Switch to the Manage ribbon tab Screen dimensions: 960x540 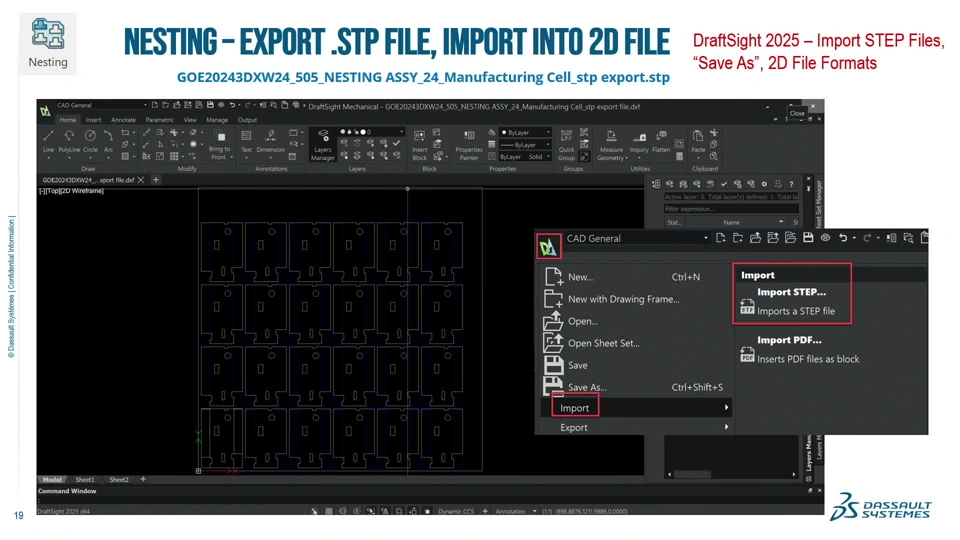pos(217,120)
